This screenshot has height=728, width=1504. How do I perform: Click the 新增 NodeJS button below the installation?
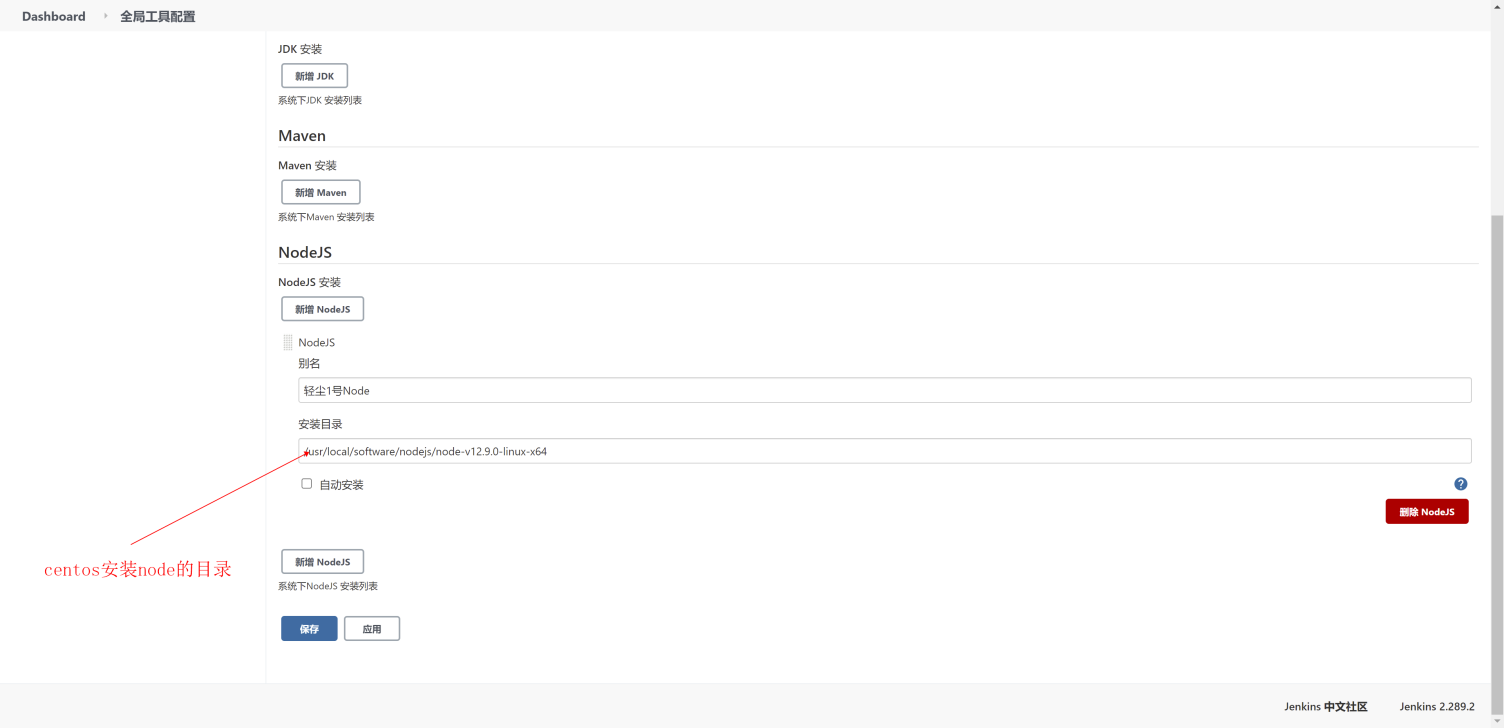pos(322,562)
